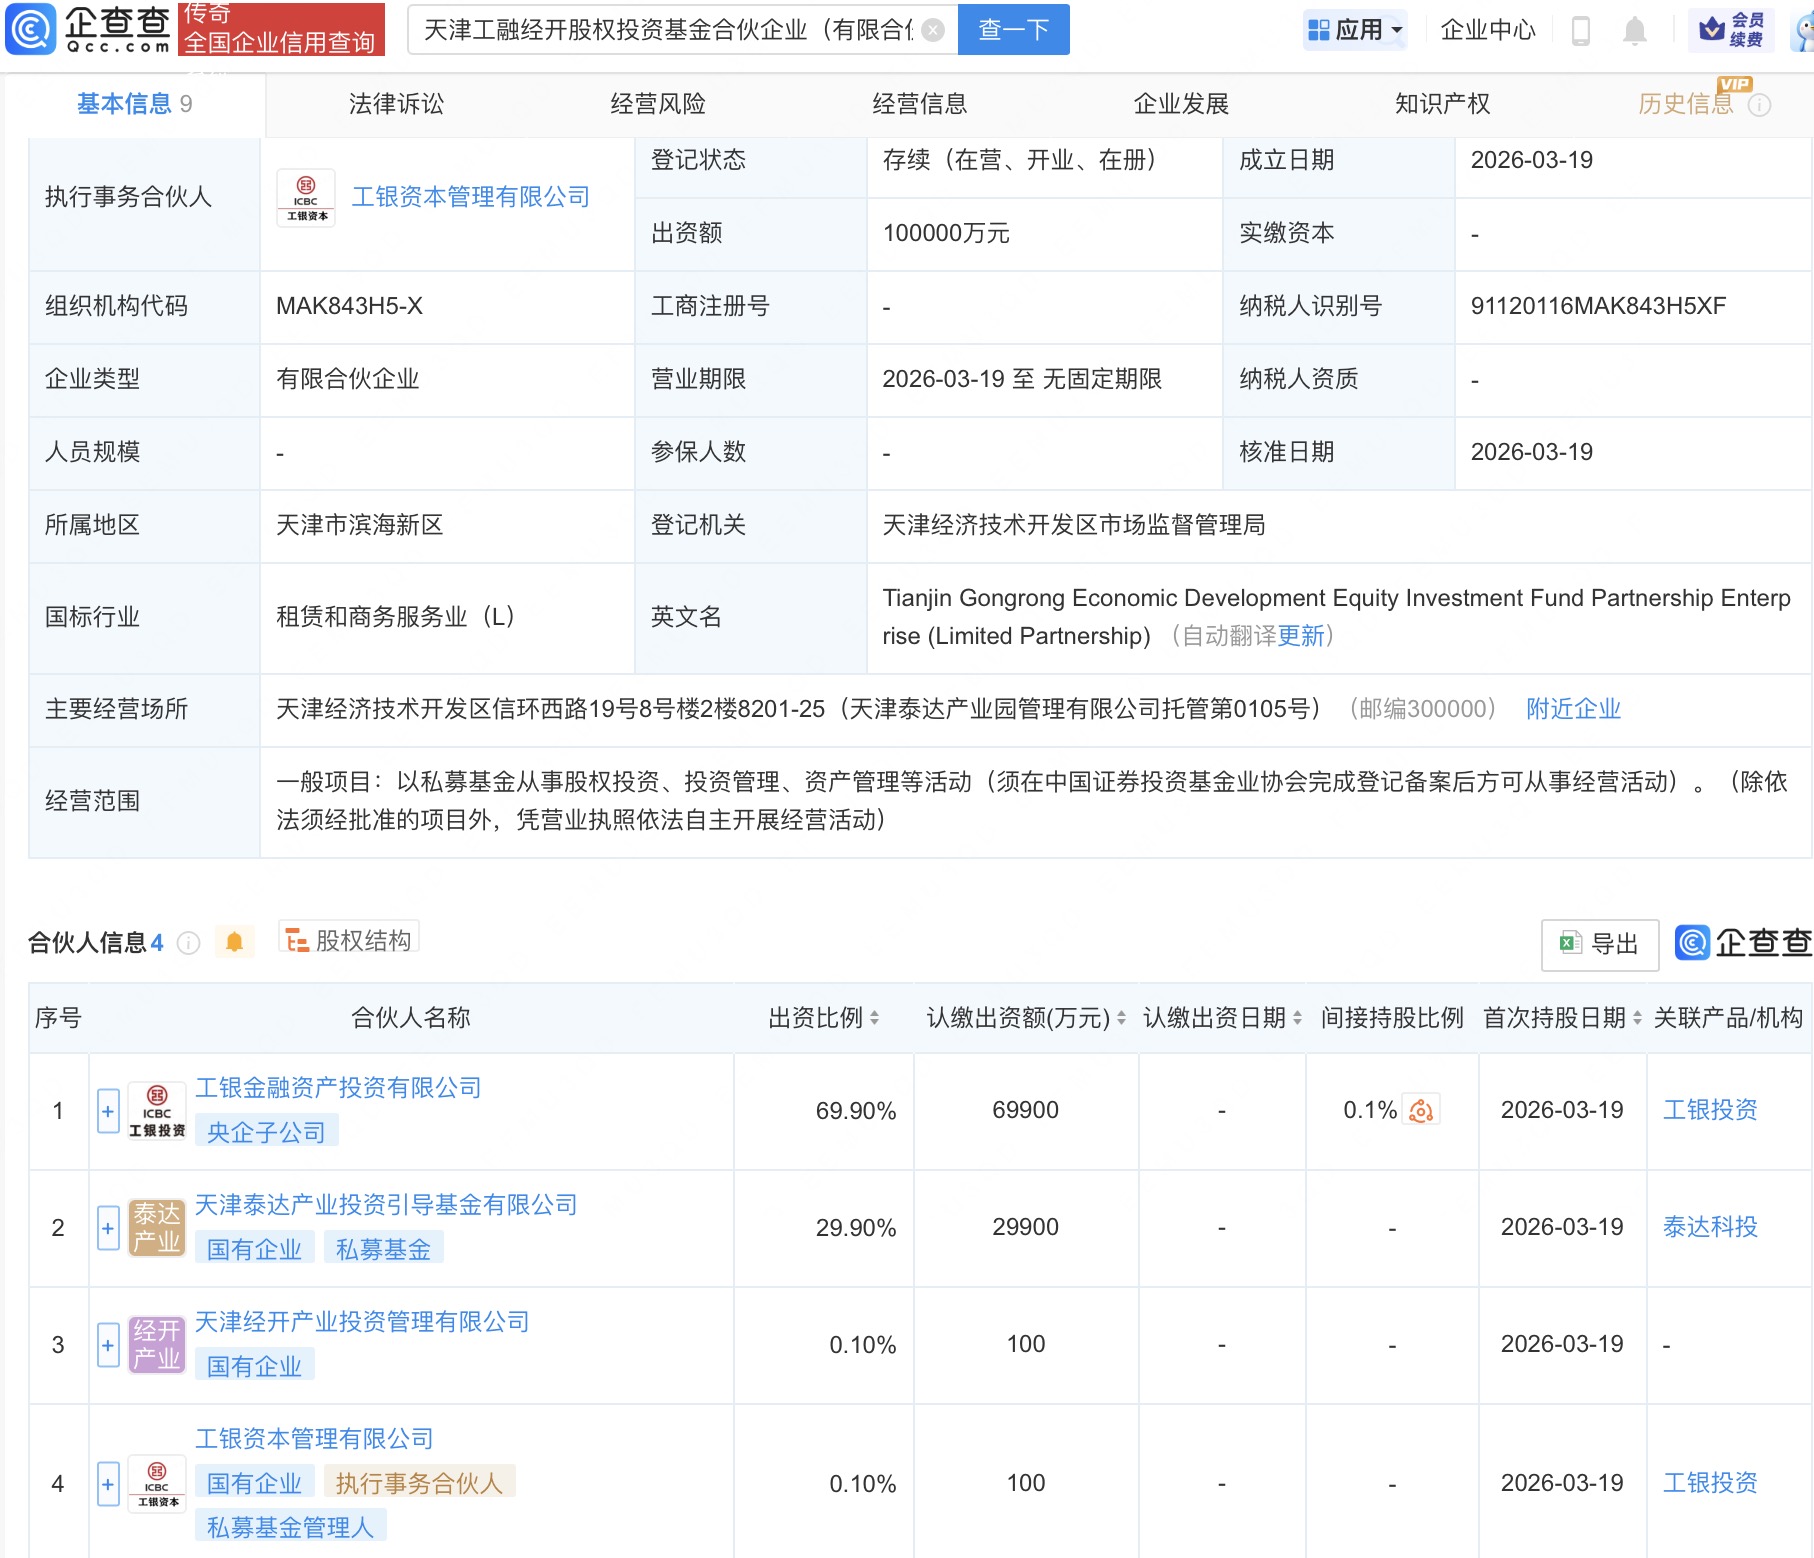The image size is (1814, 1558).
Task: Open the 附近企业 link
Action: click(1573, 709)
